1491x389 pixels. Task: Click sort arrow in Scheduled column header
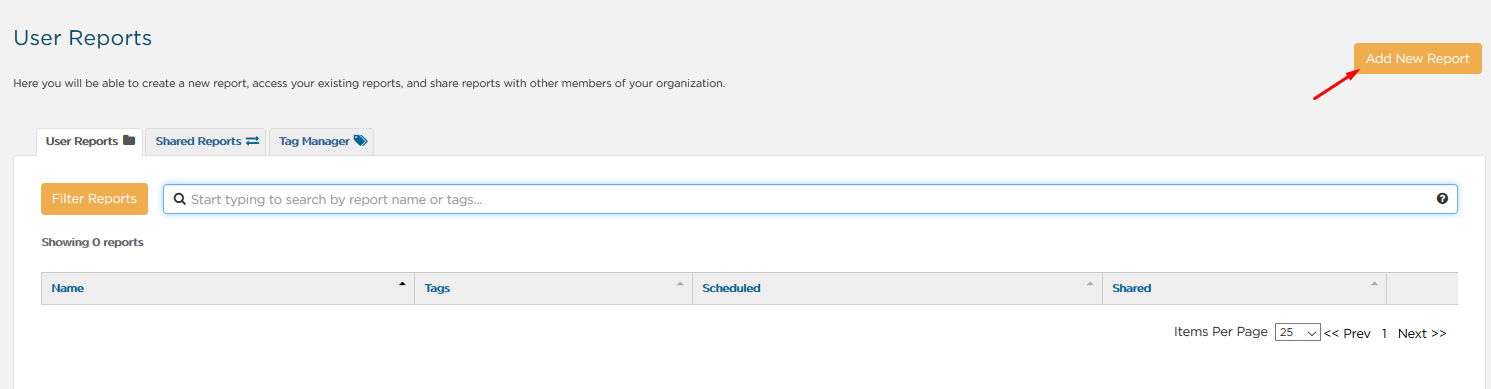click(1090, 284)
